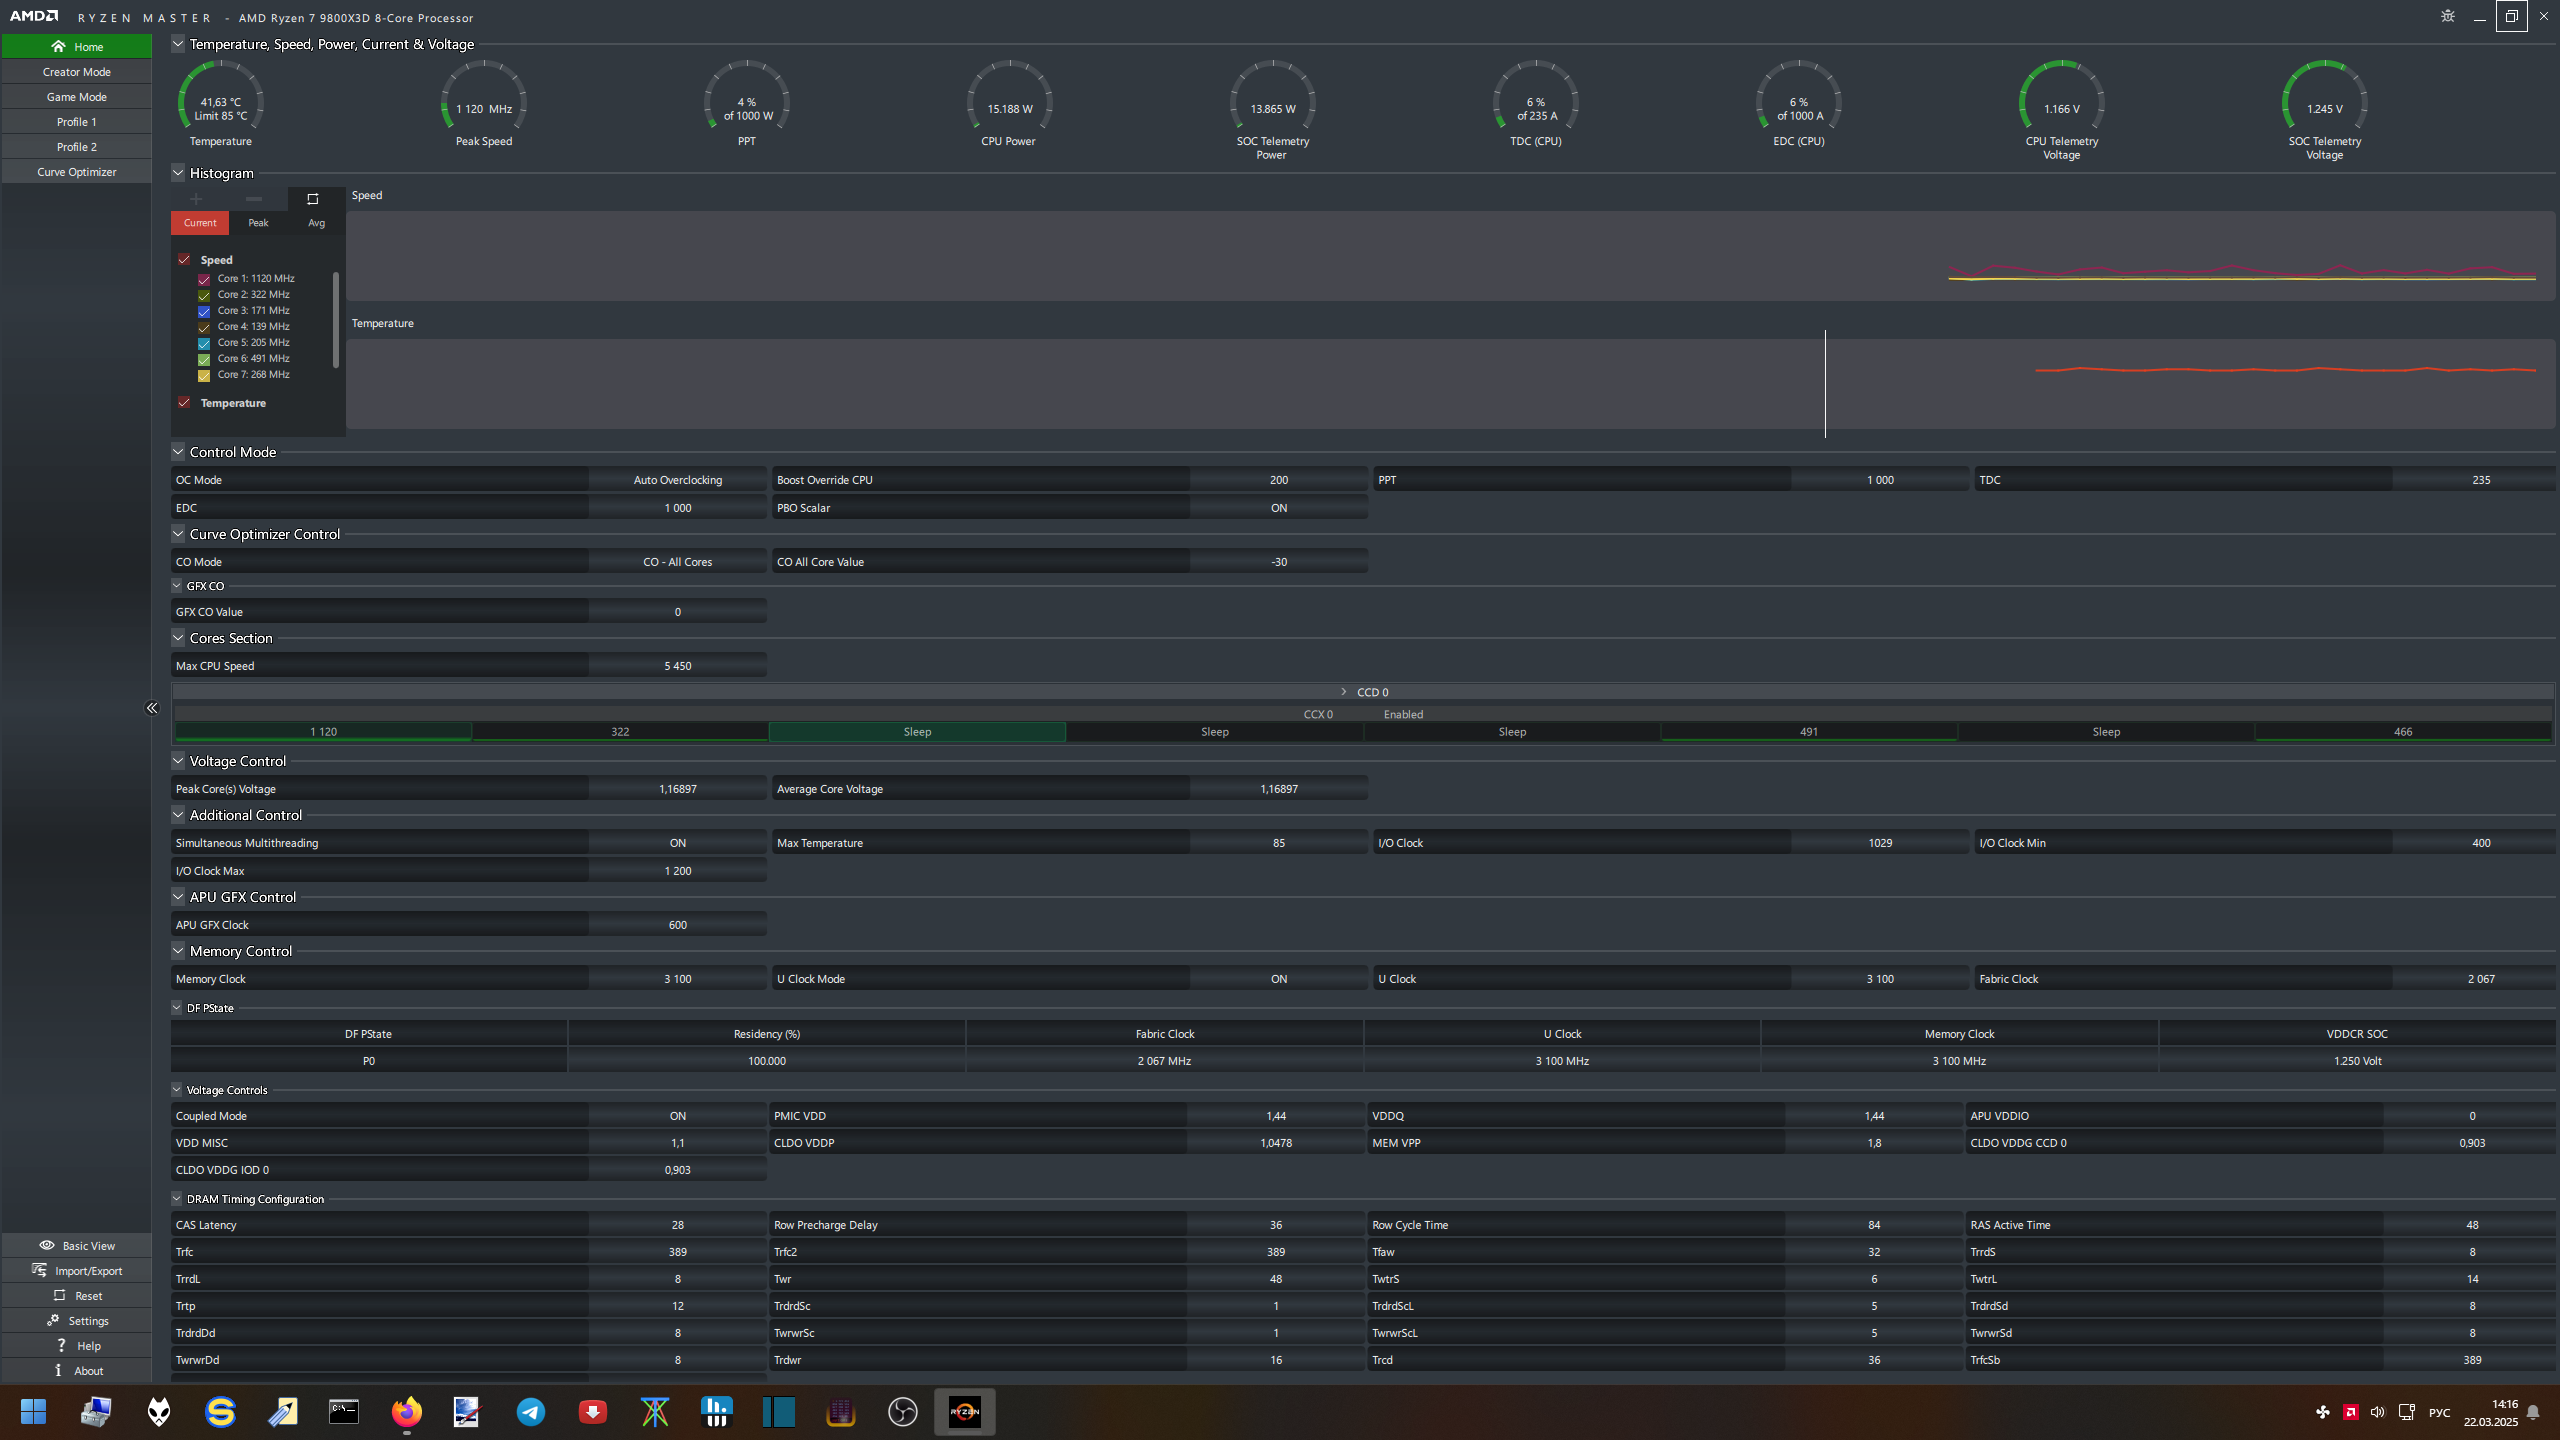The height and width of the screenshot is (1440, 2560).
Task: Collapse the Memory Control section chevron
Action: coord(178,951)
